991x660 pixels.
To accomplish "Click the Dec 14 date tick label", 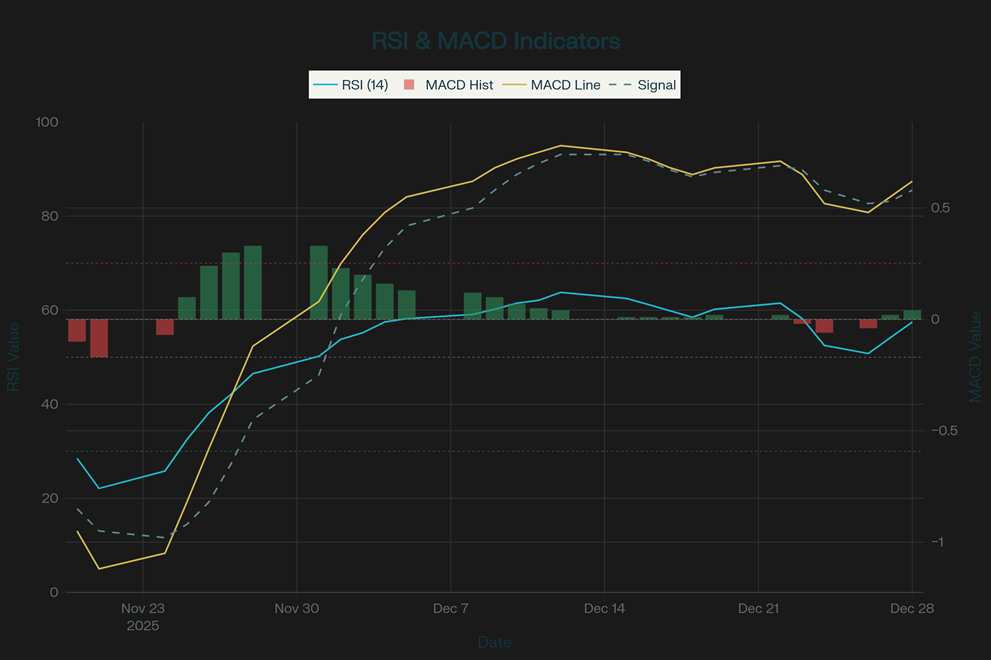I will click(604, 608).
